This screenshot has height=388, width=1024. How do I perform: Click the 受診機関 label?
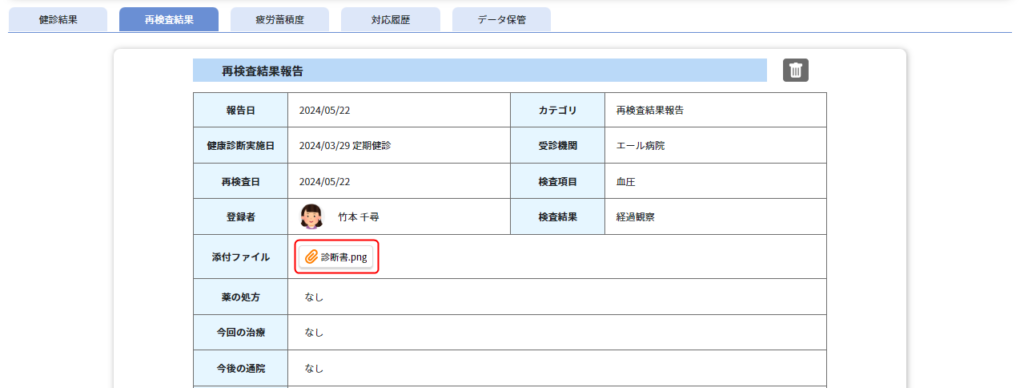pos(558,146)
